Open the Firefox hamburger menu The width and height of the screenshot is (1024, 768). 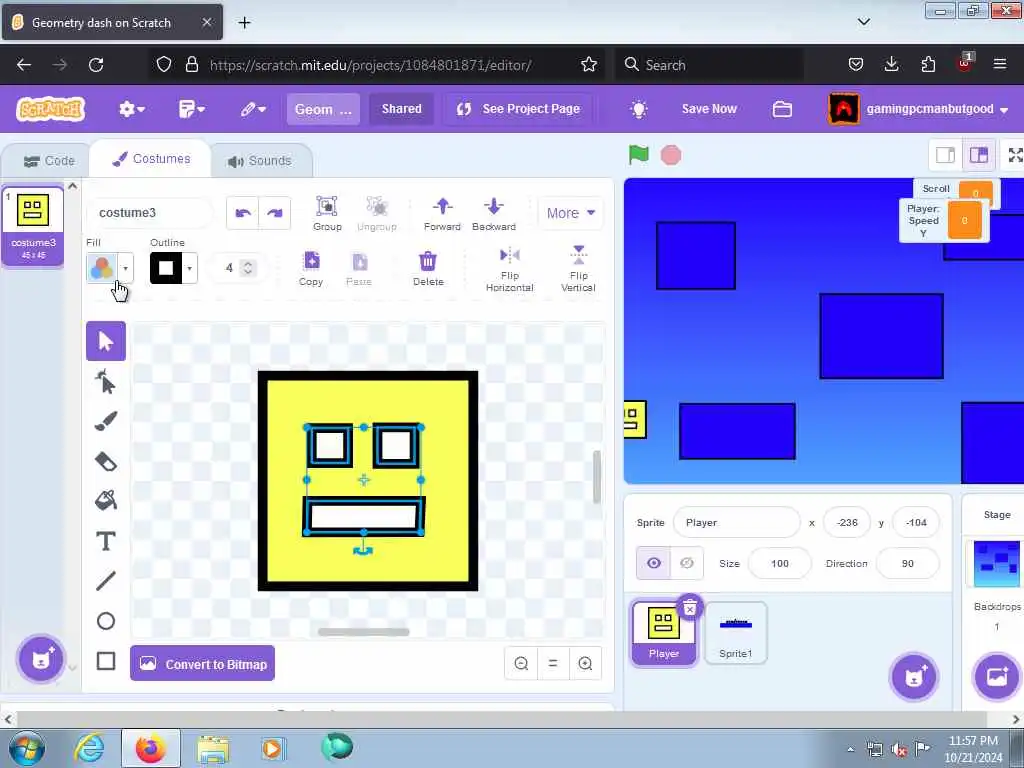(999, 64)
